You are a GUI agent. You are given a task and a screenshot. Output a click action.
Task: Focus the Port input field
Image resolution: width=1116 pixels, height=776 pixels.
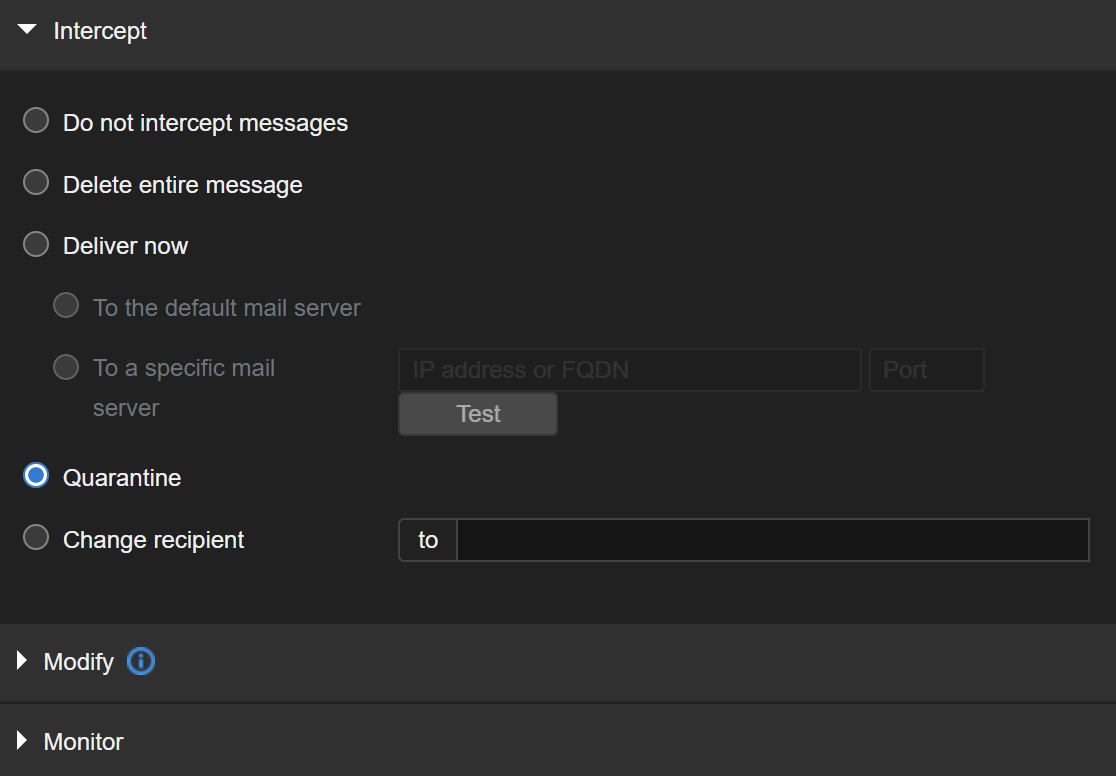pyautogui.click(x=926, y=370)
